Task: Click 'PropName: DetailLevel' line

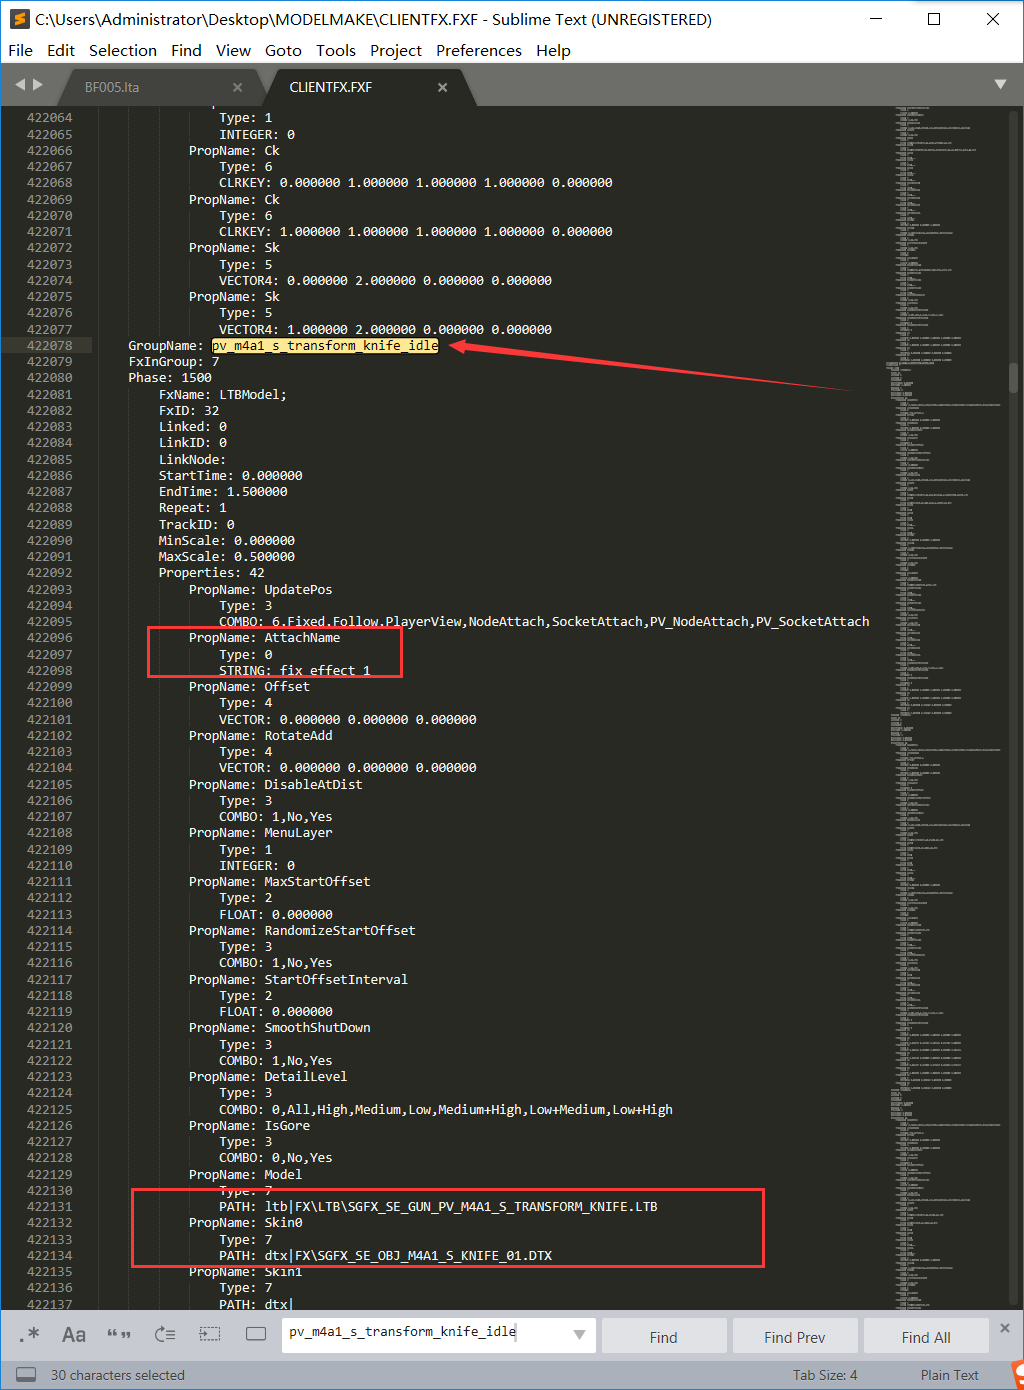Action: click(x=268, y=1076)
